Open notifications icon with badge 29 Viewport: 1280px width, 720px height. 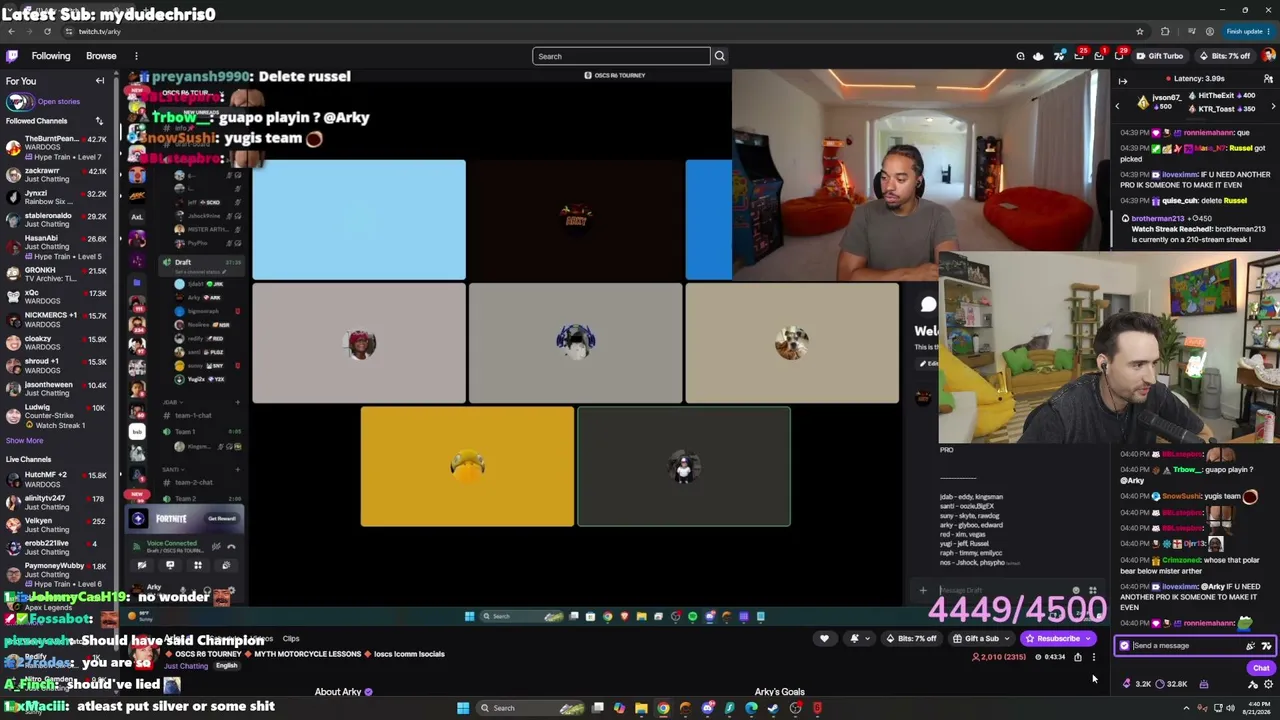click(x=1119, y=56)
